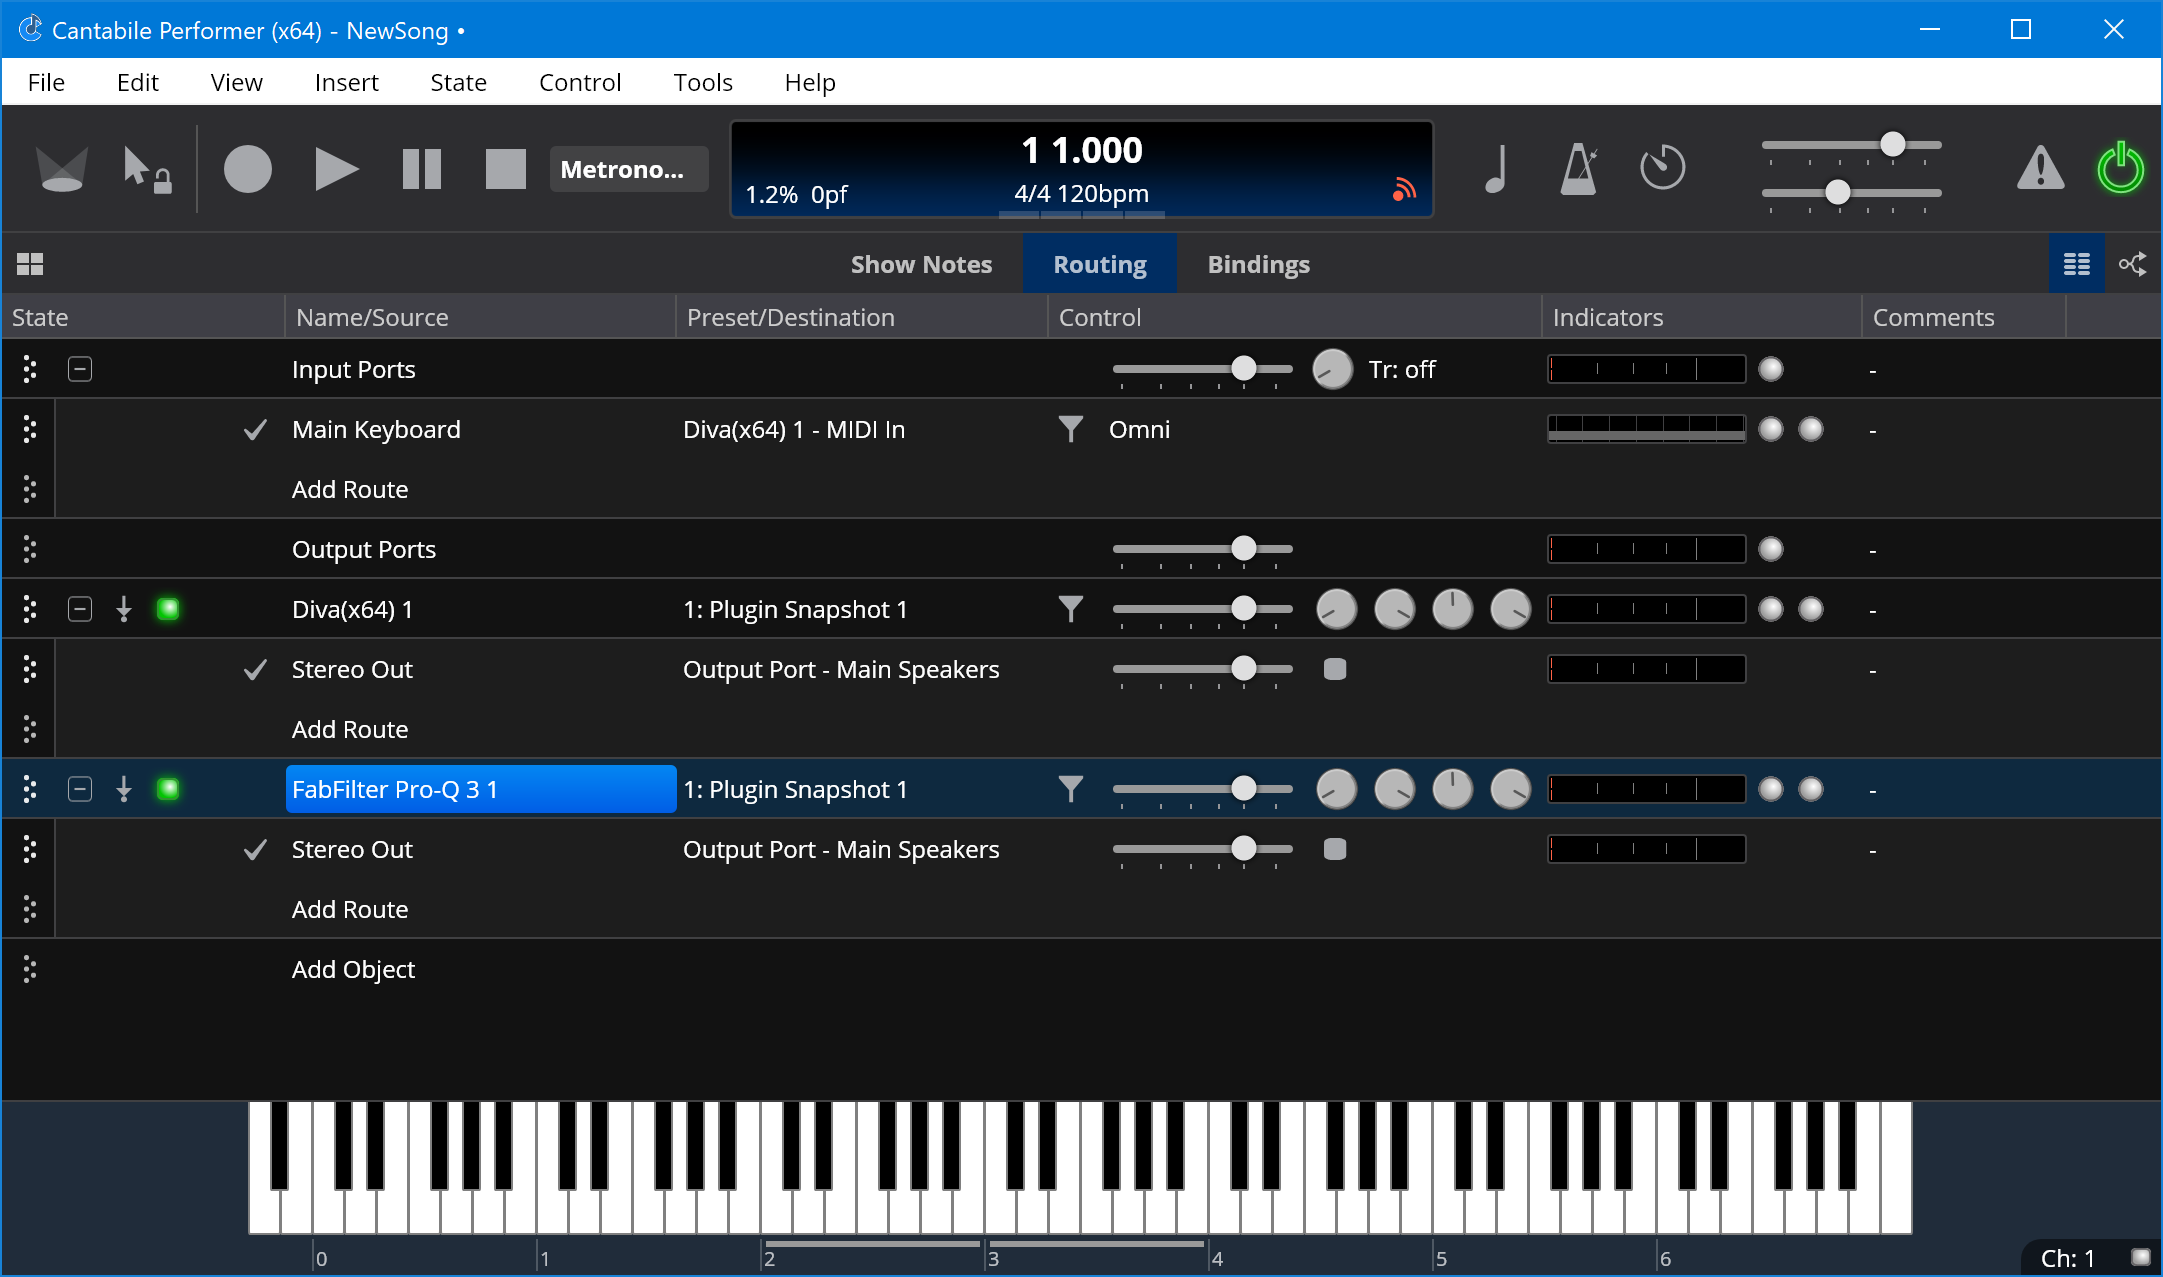This screenshot has height=1277, width=2163.
Task: Click the Diva(x64) 1 pin arrow icon
Action: (x=124, y=609)
